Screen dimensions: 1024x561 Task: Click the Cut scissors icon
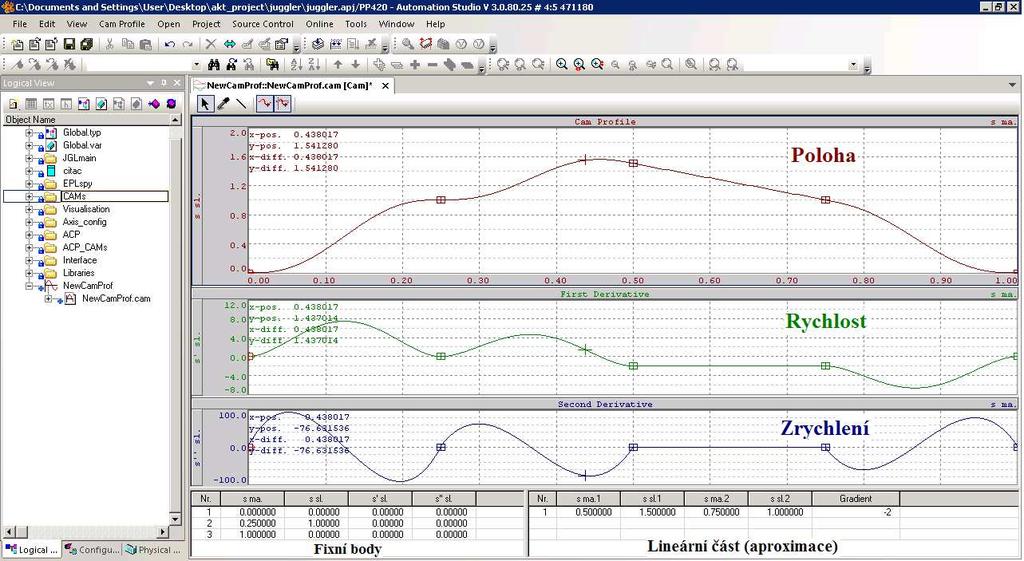110,44
